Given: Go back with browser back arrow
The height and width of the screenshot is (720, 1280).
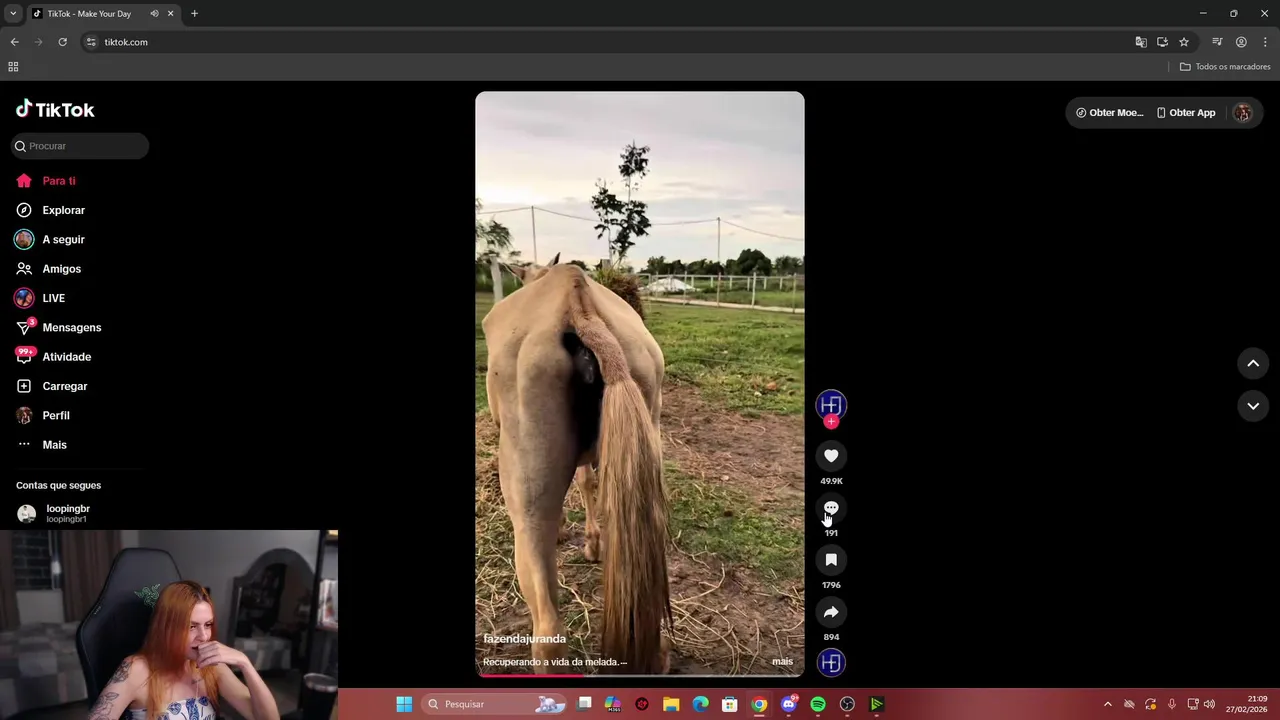Looking at the screenshot, I should [x=14, y=42].
